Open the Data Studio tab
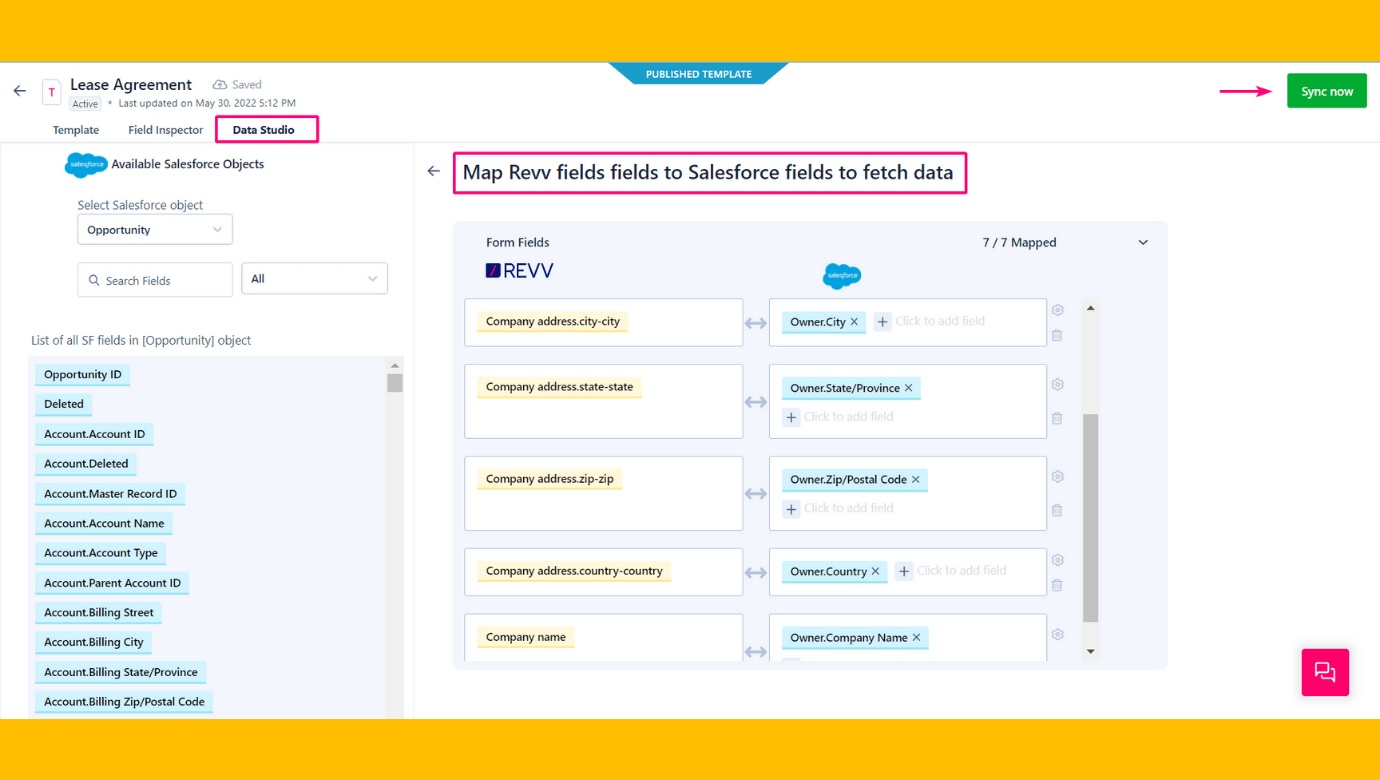This screenshot has width=1380, height=780. tap(264, 130)
